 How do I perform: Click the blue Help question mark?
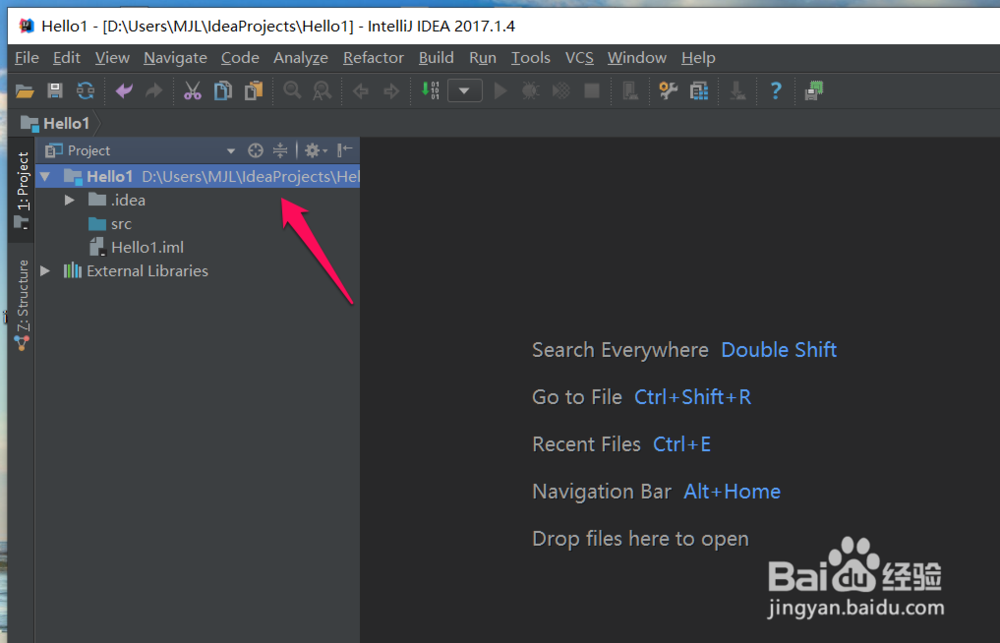[x=776, y=91]
